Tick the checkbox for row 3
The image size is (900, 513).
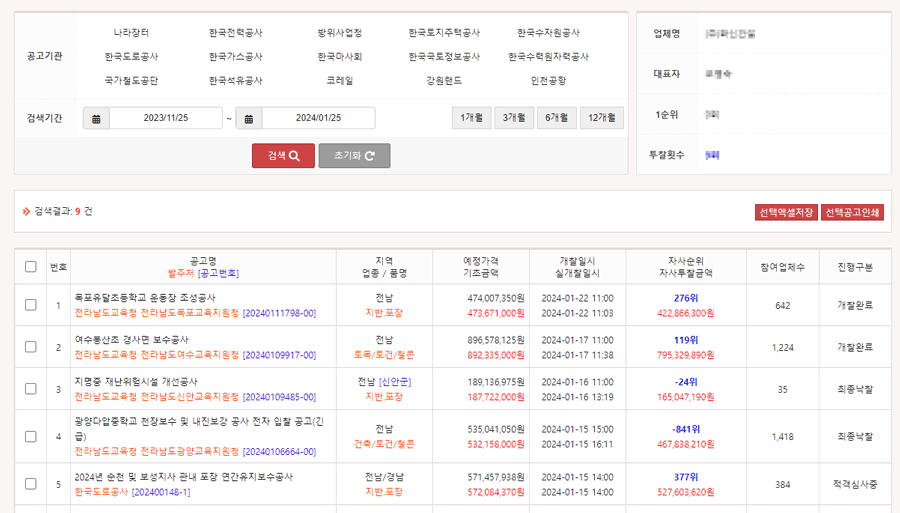point(30,389)
